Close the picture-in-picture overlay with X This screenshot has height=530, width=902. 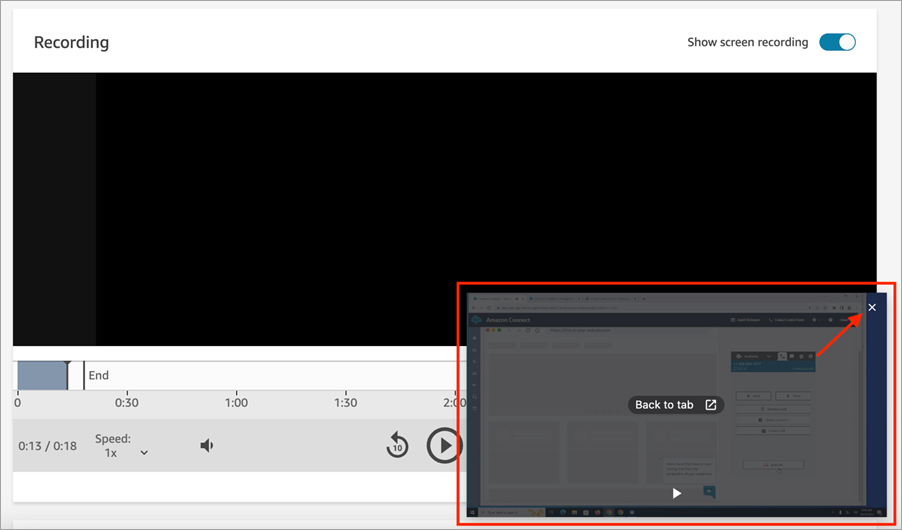pyautogui.click(x=872, y=307)
